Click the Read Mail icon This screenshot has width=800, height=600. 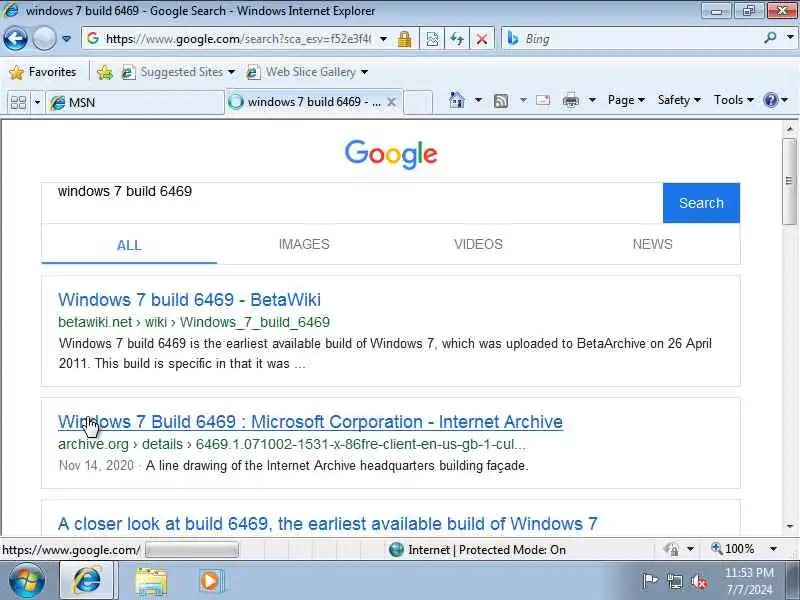[543, 100]
